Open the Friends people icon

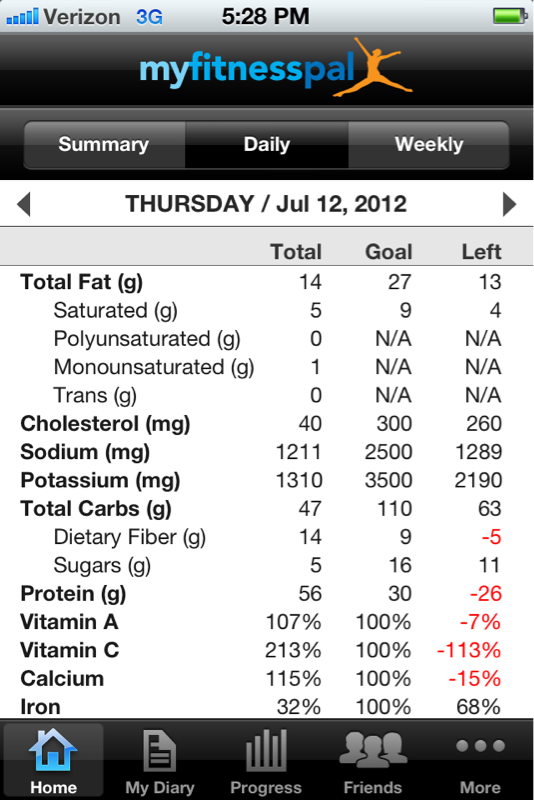point(373,750)
